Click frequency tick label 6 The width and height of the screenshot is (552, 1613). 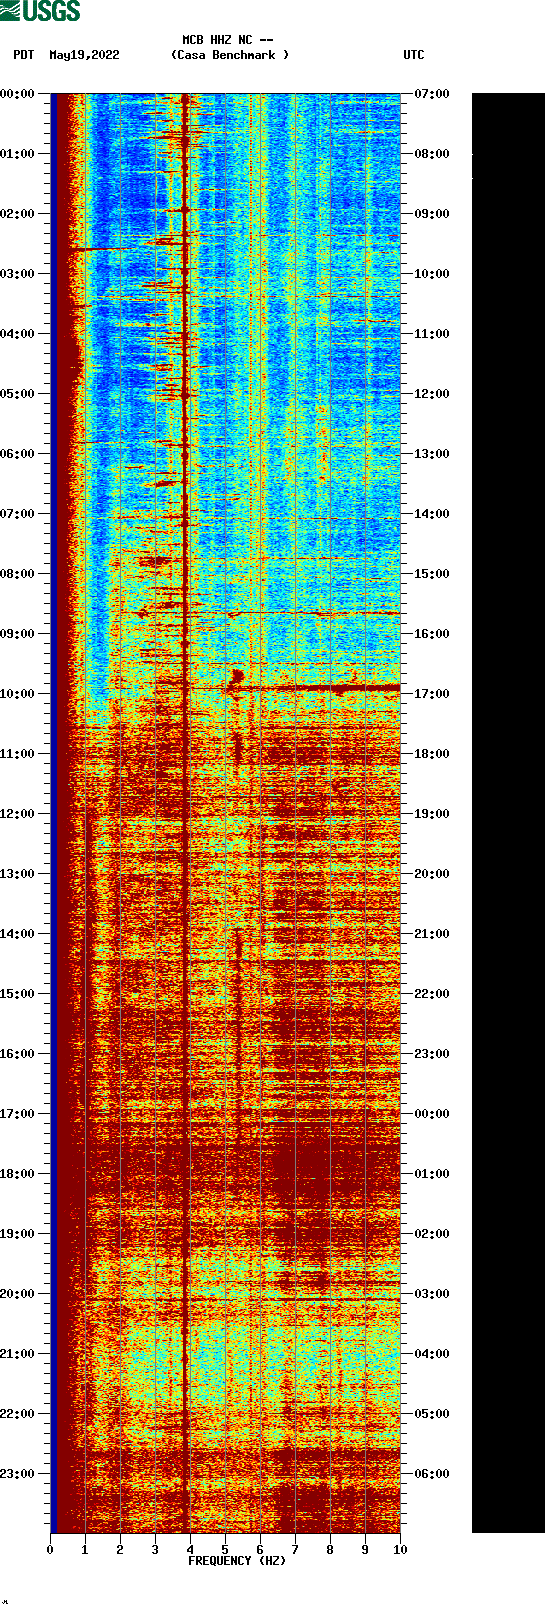point(260,1550)
